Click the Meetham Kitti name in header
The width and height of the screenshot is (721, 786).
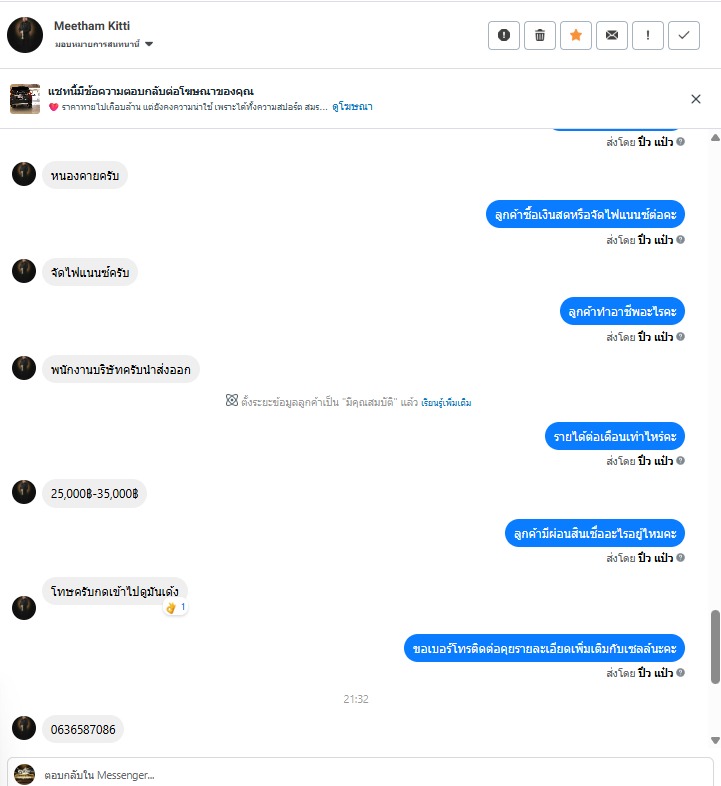[92, 26]
